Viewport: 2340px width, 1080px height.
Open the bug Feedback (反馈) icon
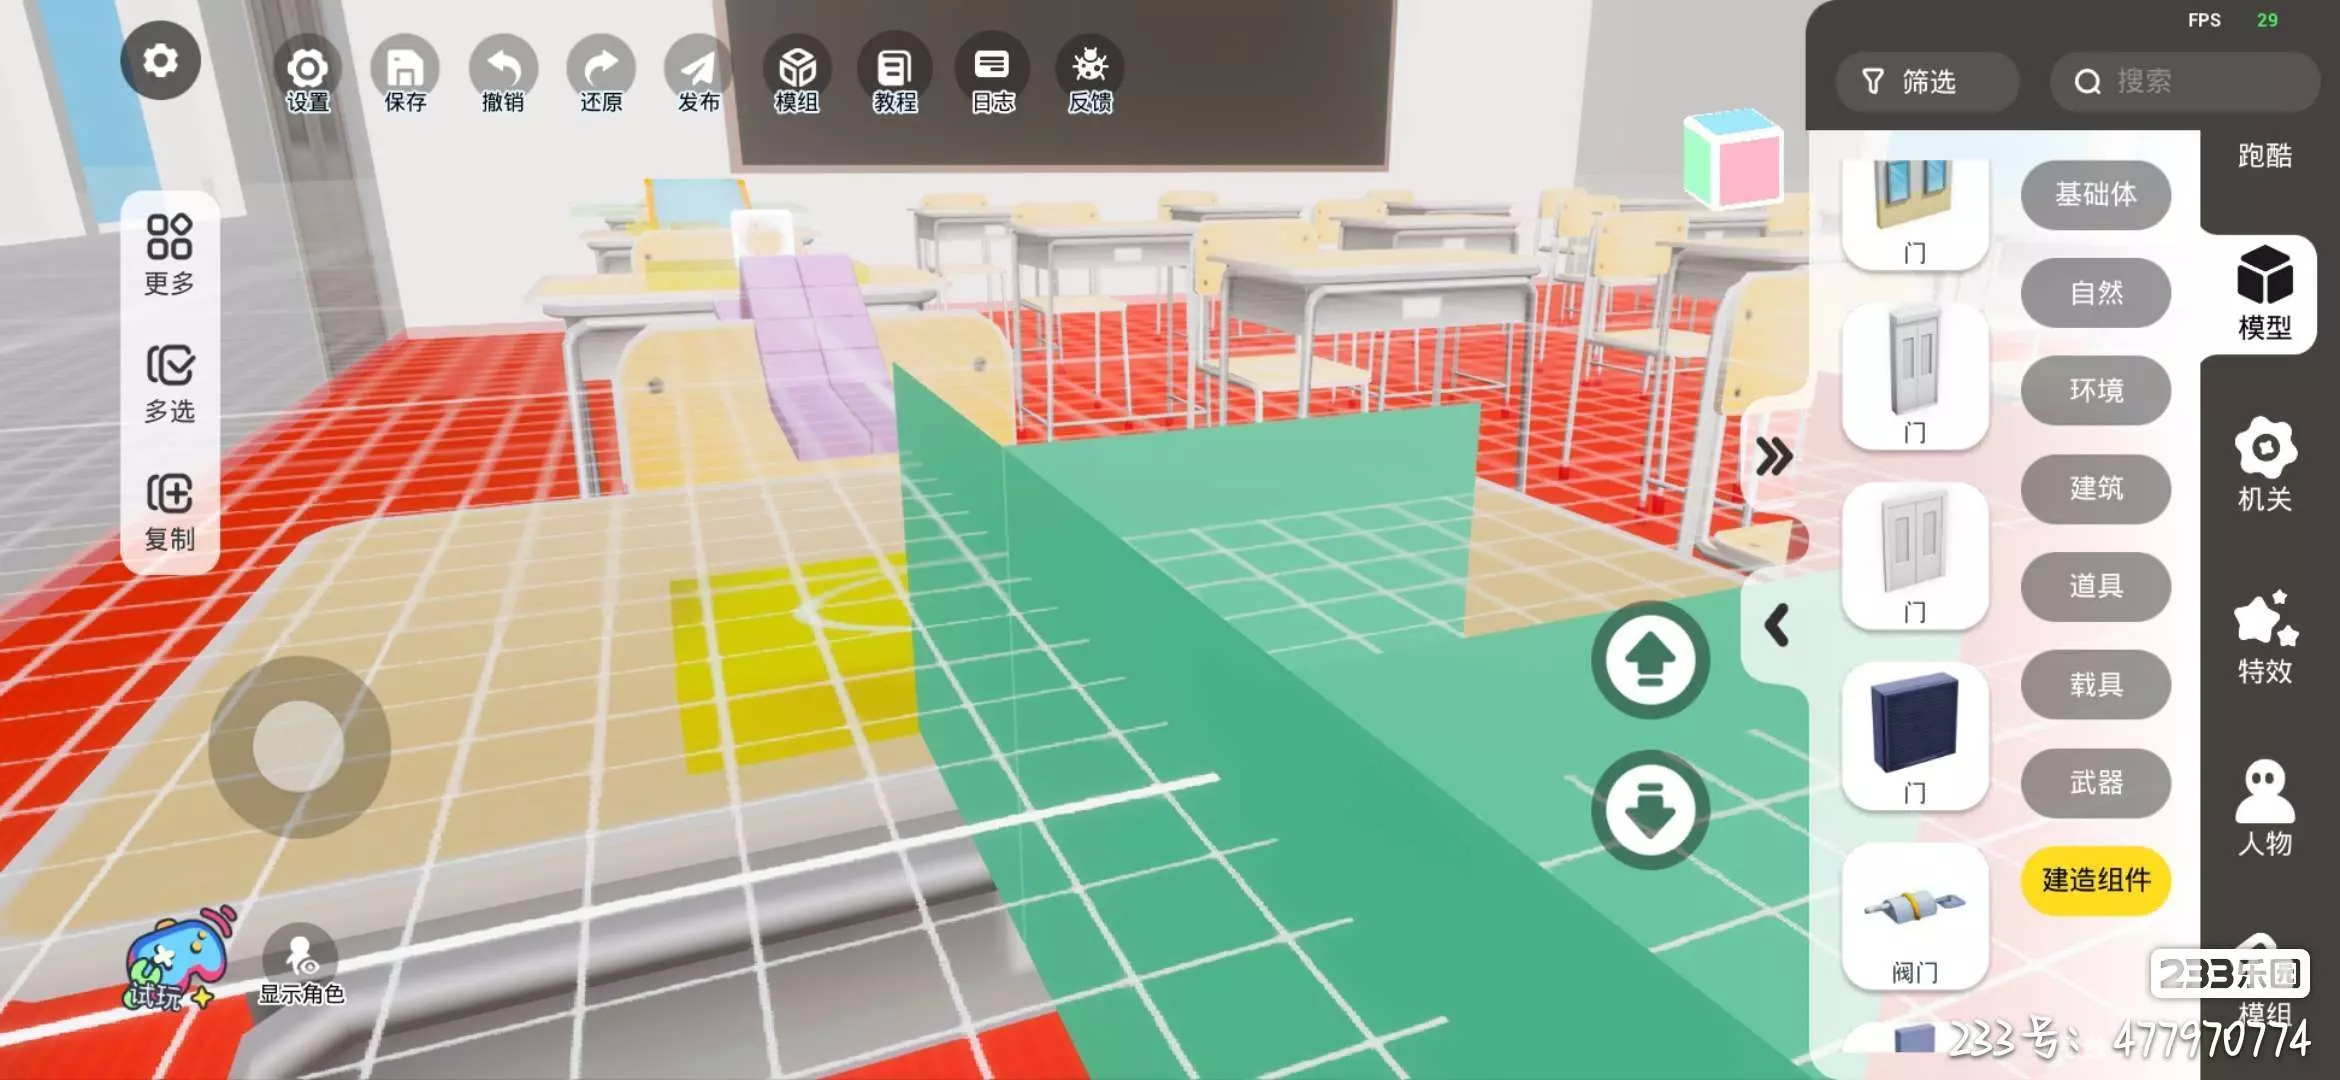coord(1089,71)
